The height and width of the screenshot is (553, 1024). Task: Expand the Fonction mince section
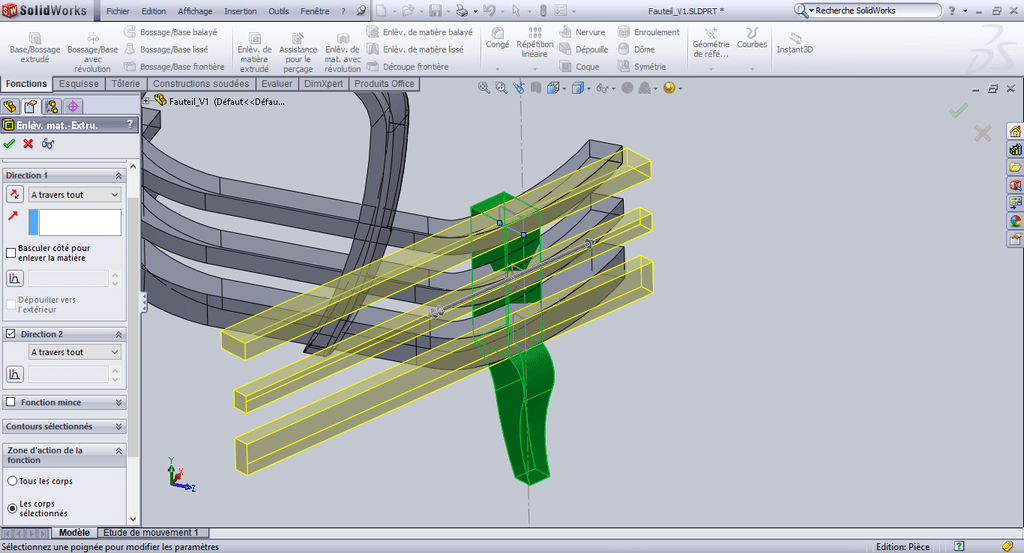(x=119, y=403)
